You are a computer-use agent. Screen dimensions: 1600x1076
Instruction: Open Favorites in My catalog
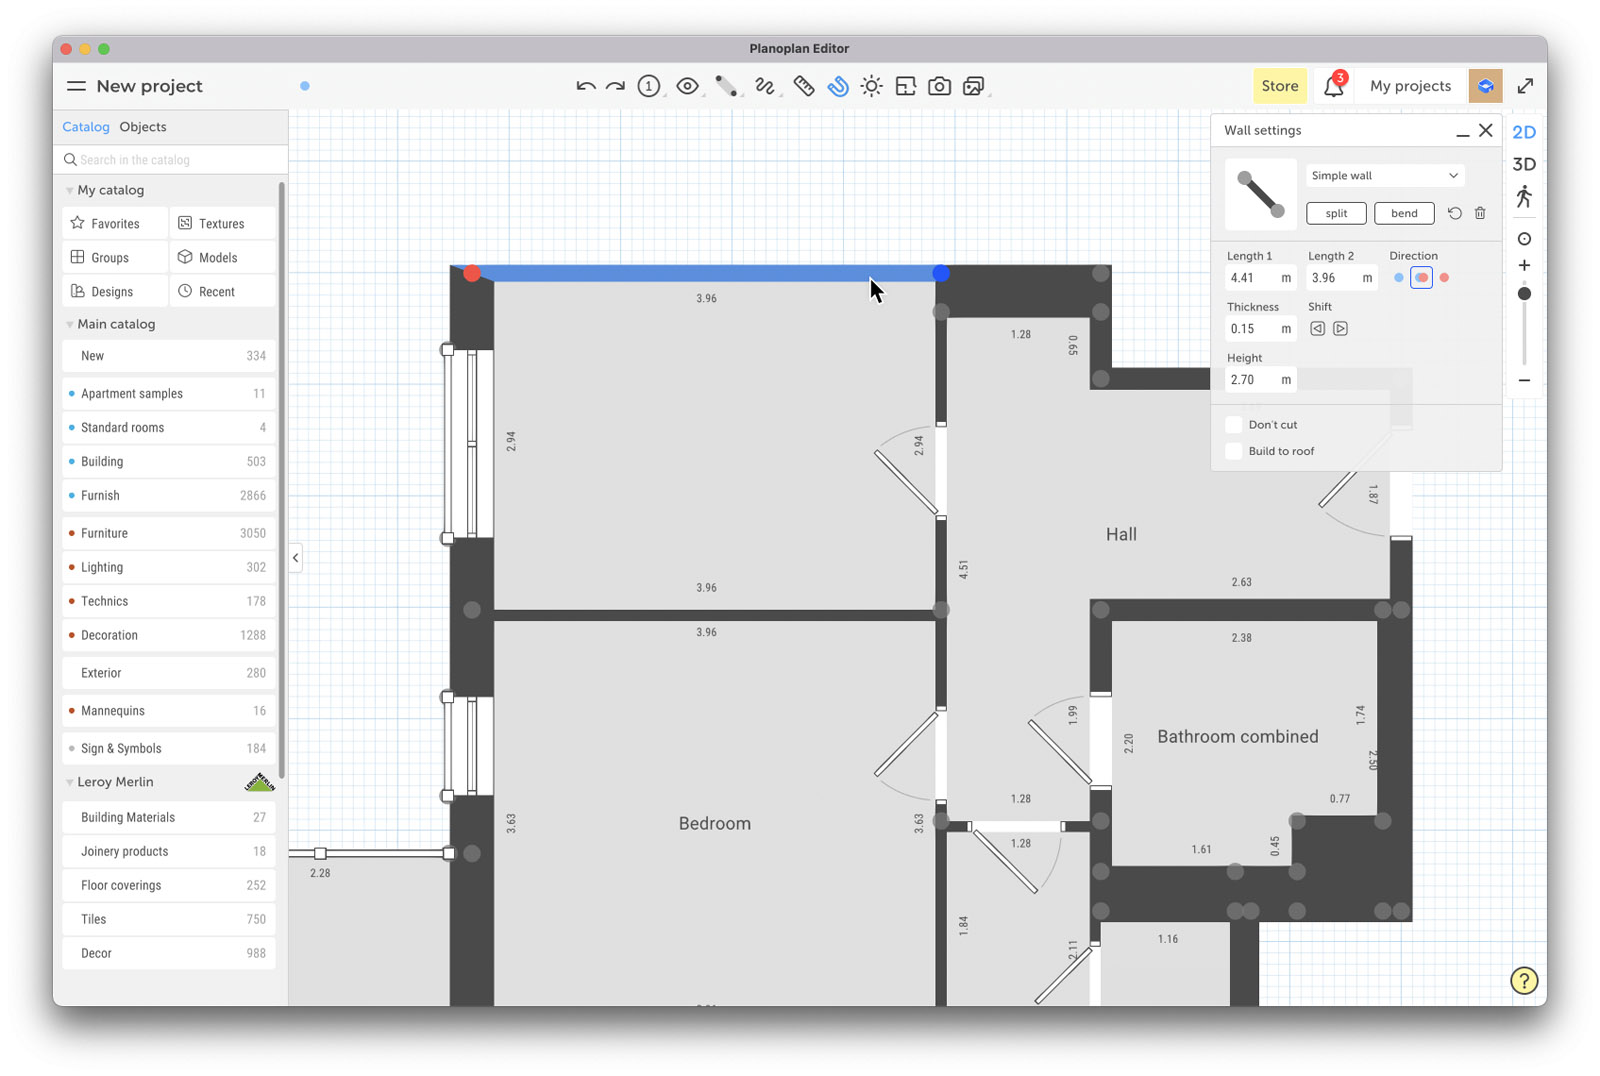click(x=115, y=223)
